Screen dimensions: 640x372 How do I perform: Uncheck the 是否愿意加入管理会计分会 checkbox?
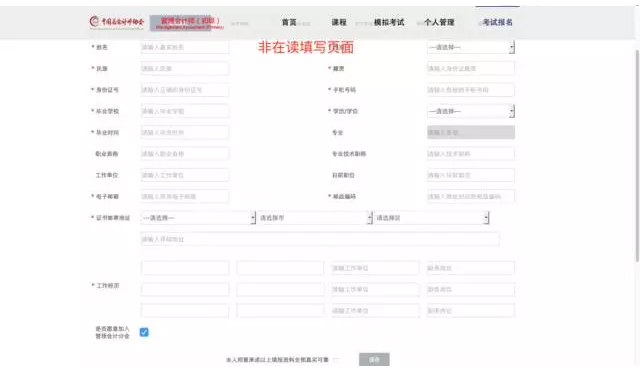pyautogui.click(x=144, y=332)
